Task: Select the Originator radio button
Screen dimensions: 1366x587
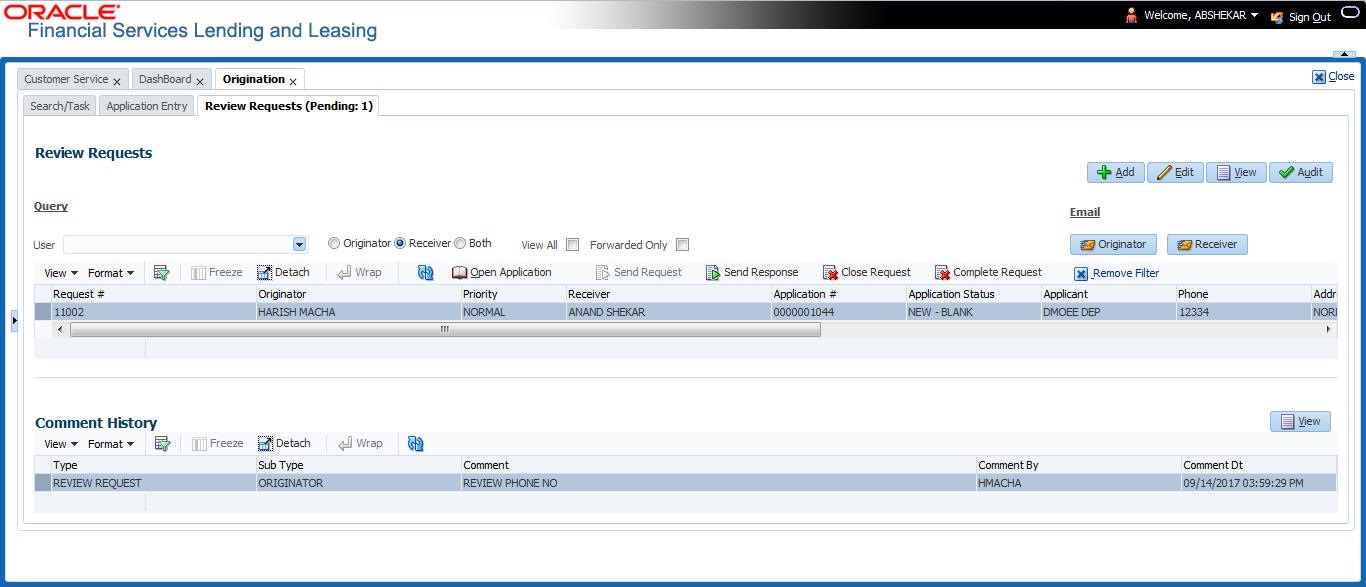Action: pyautogui.click(x=334, y=243)
